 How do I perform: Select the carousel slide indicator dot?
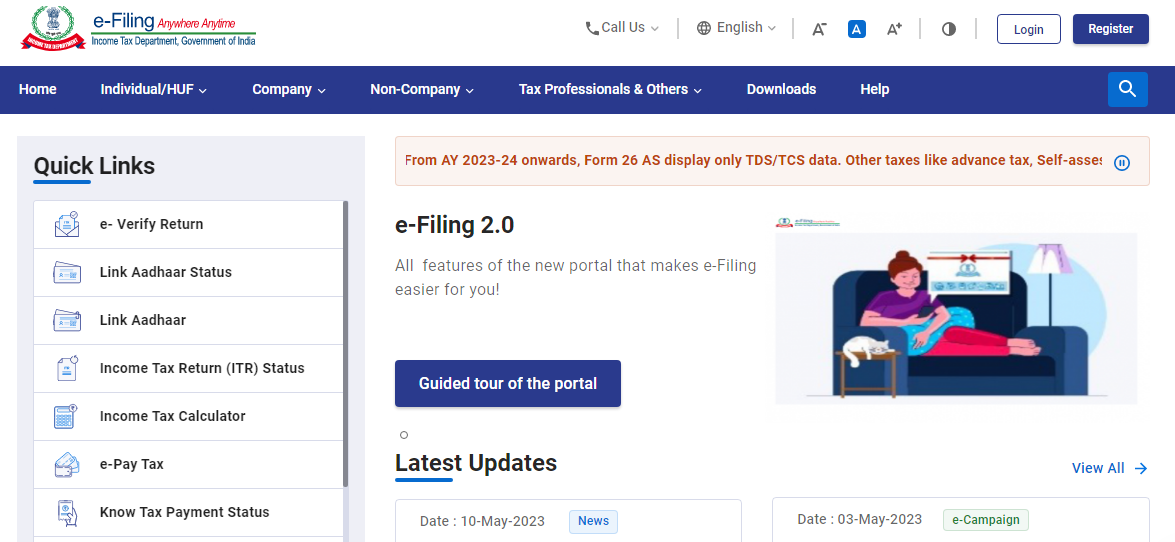(404, 435)
